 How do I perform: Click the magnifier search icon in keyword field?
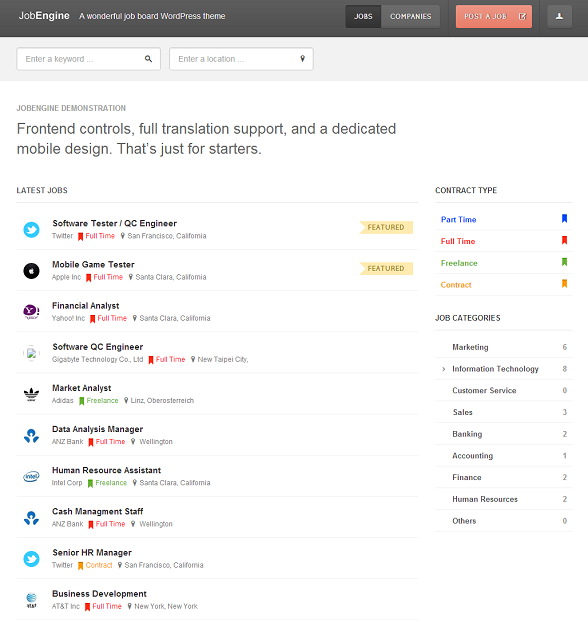point(148,59)
